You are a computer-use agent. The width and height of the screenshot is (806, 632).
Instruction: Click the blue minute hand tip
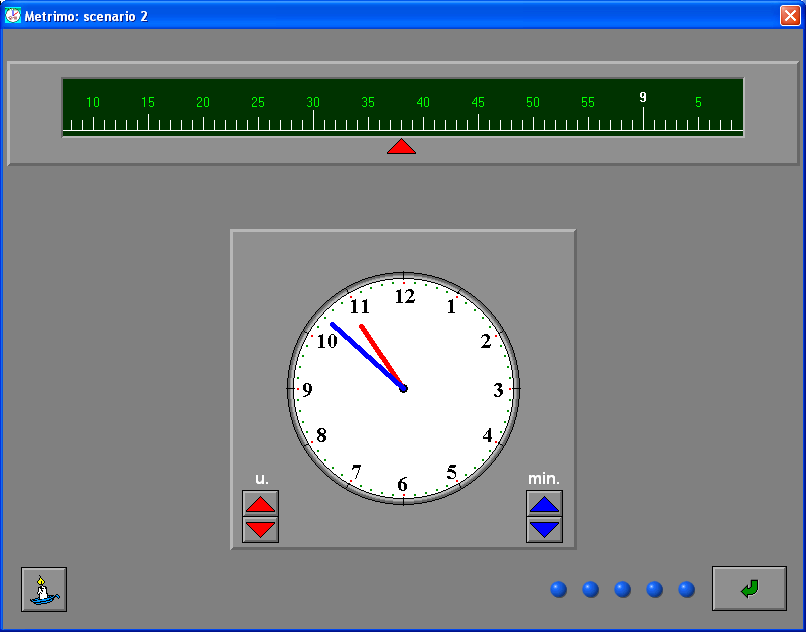click(x=333, y=324)
